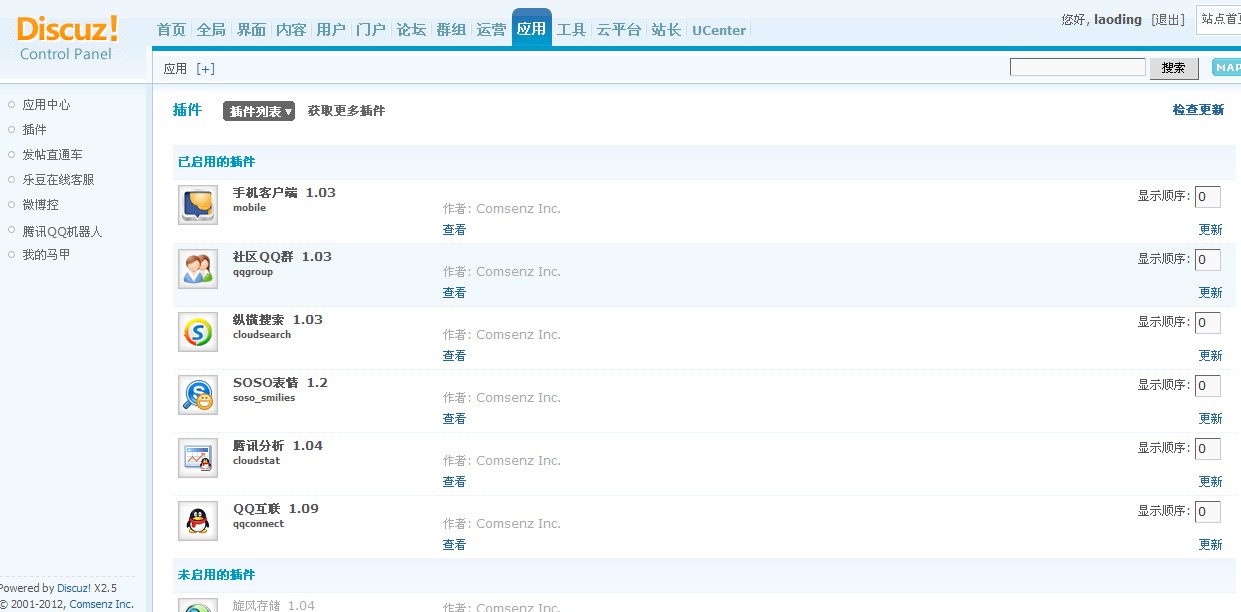Image resolution: width=1241 pixels, height=612 pixels.
Task: Click 更新 for the 社区QQ群 plugin
Action: 1210,293
